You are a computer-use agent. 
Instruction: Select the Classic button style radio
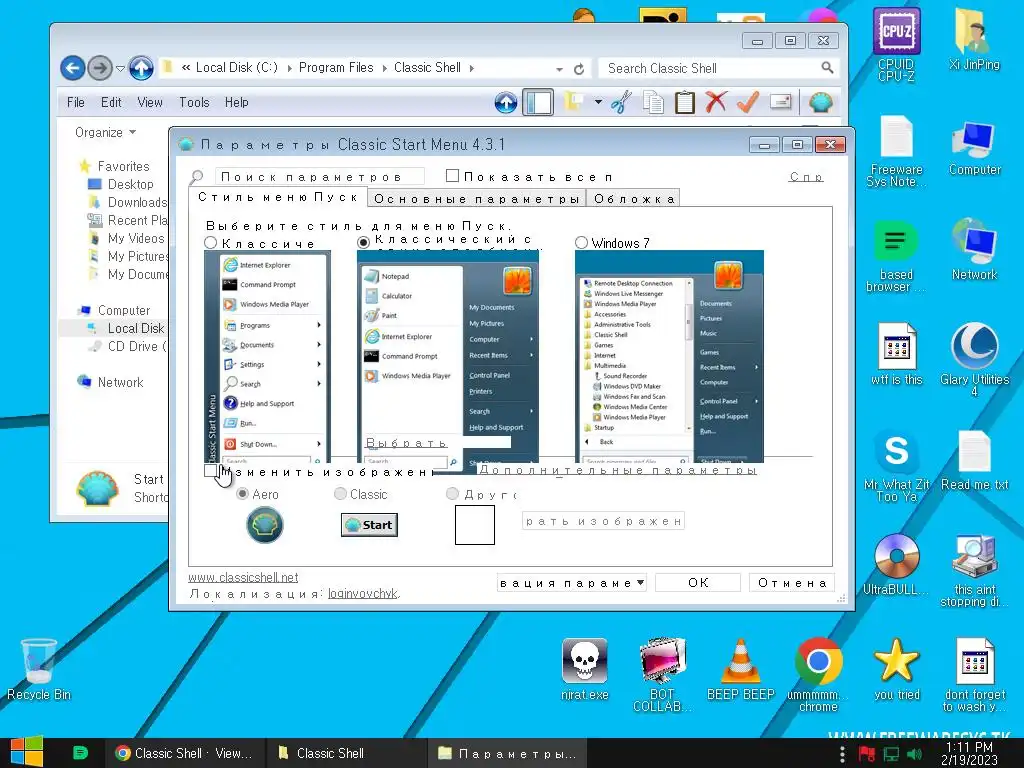340,494
